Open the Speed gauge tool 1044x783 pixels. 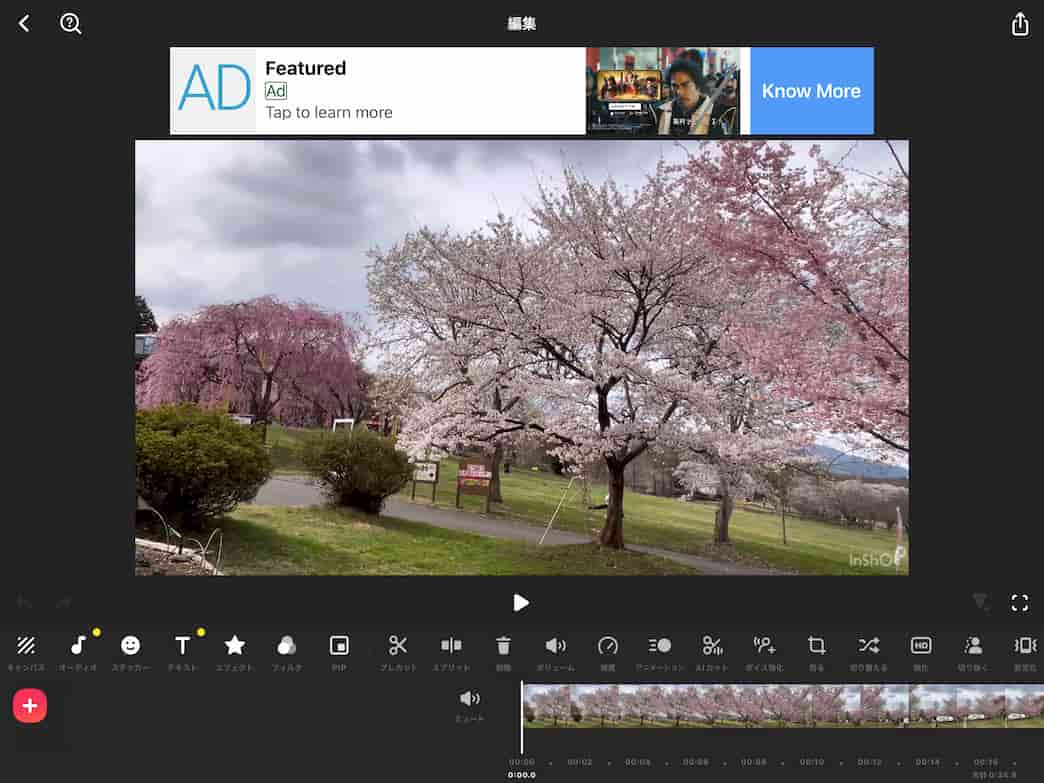pyautogui.click(x=607, y=646)
